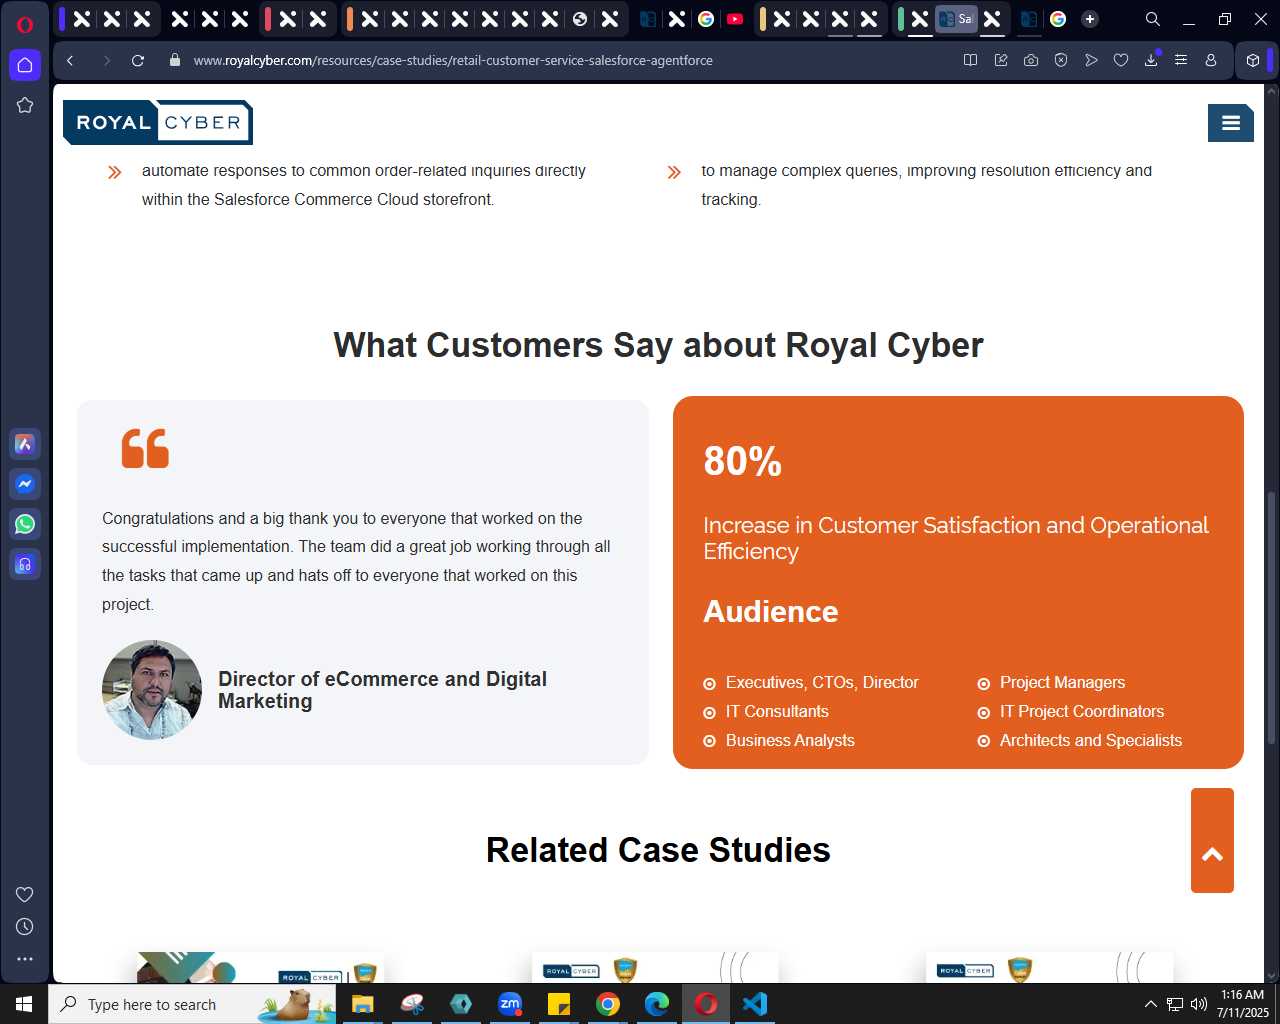Open the edit pencil icon in address bar
This screenshot has width=1280, height=1024.
1001,61
